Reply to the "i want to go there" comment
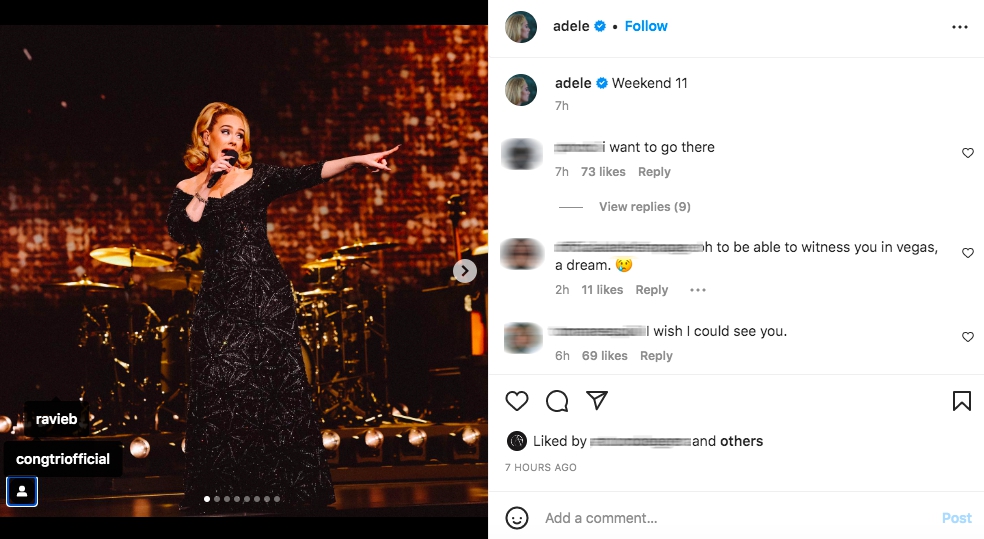The width and height of the screenshot is (984, 539). click(654, 172)
